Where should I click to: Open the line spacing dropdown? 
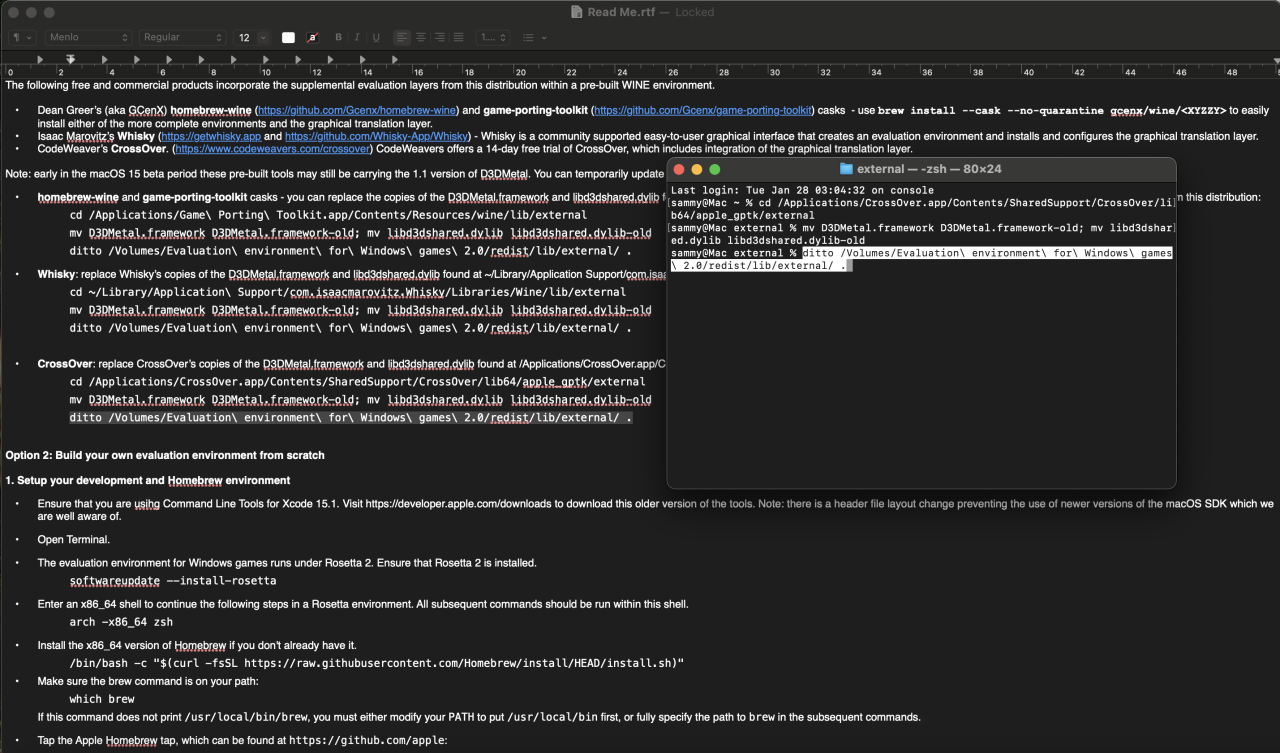(492, 37)
